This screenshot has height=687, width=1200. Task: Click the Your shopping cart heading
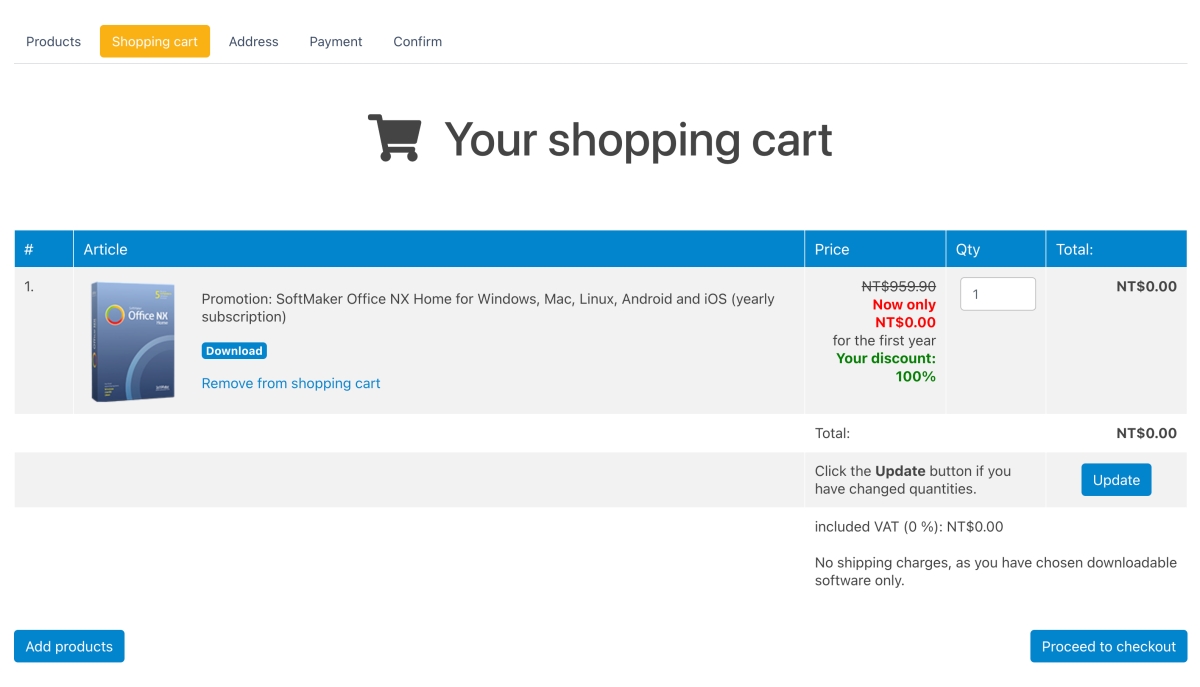(x=638, y=139)
